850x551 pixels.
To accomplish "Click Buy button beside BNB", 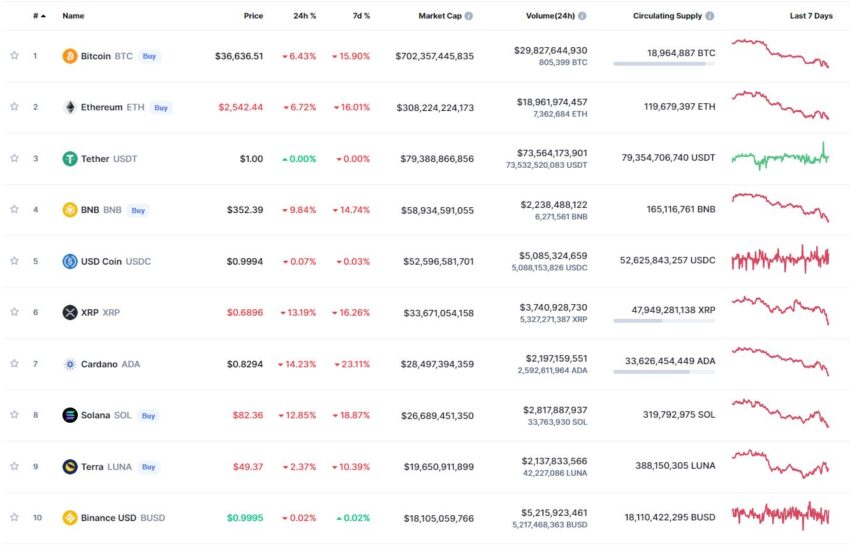I will [x=138, y=210].
